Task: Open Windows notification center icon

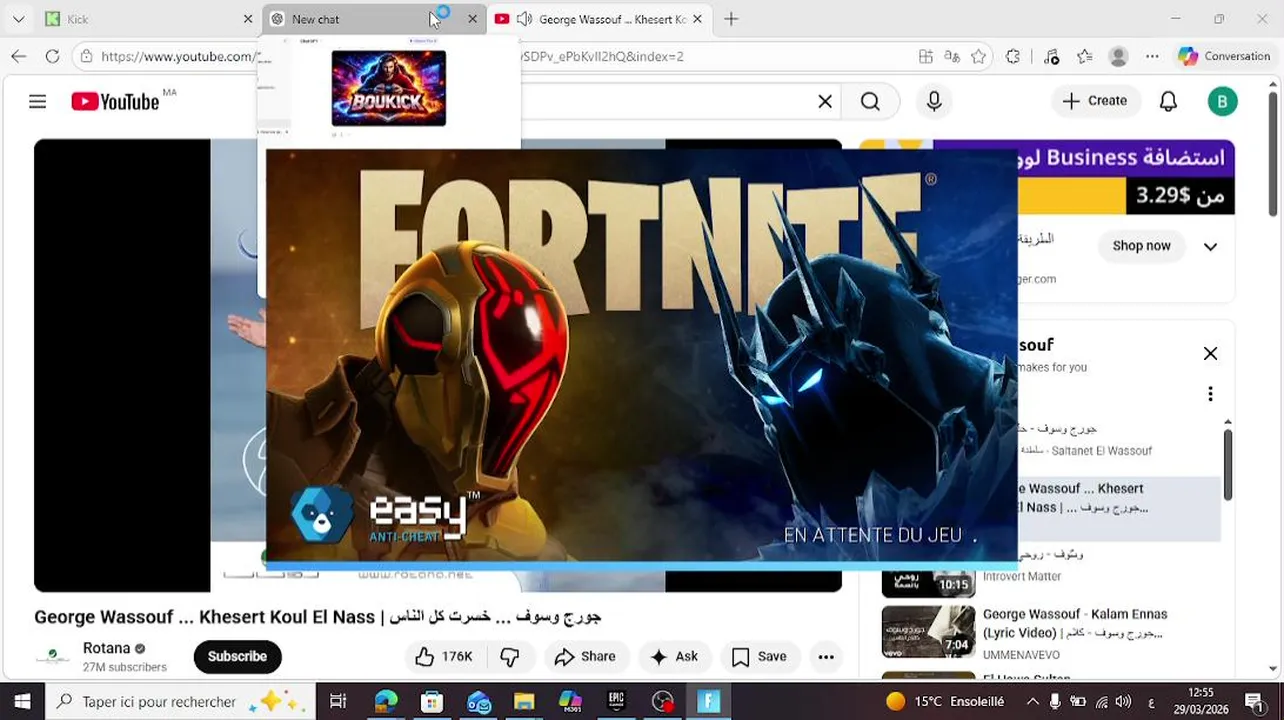Action: 1254,702
